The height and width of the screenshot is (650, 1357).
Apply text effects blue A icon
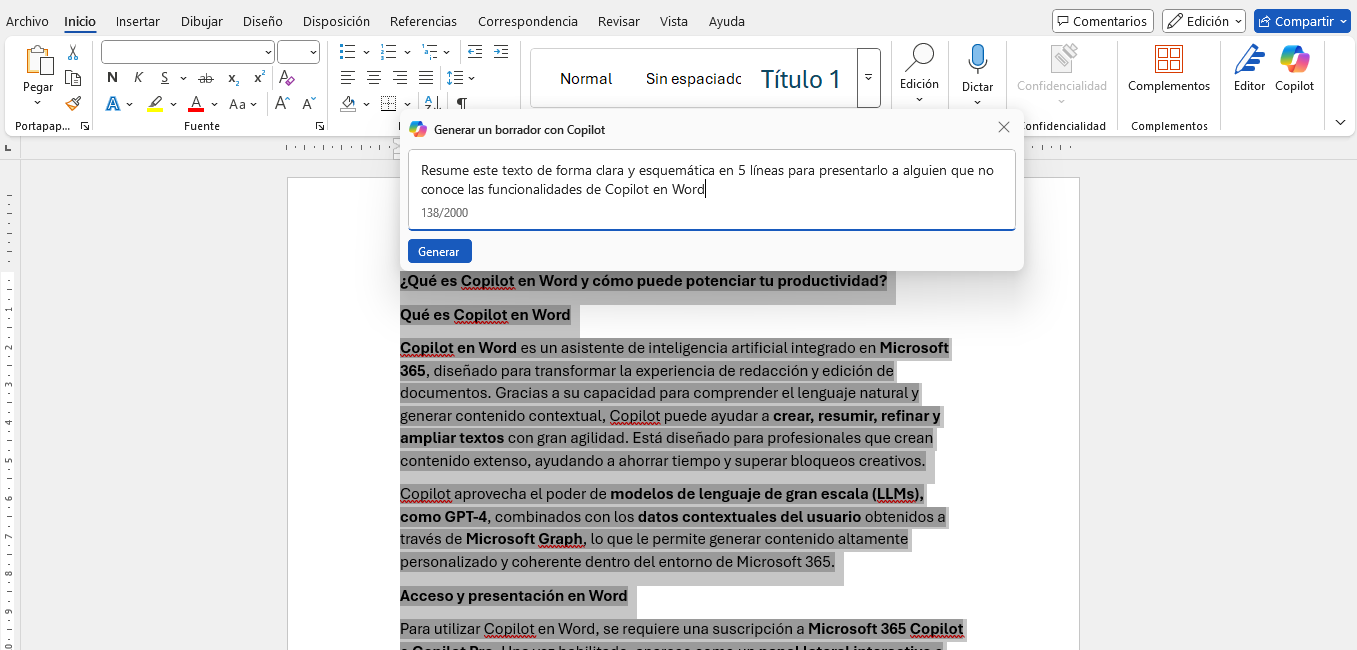(113, 104)
